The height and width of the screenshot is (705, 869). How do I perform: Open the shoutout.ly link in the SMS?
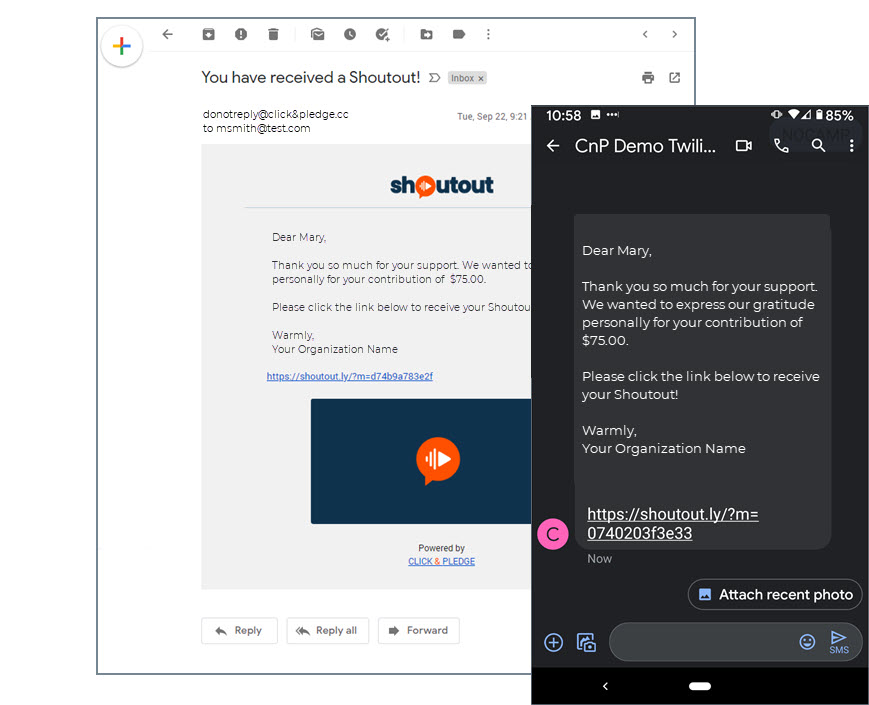coord(672,524)
